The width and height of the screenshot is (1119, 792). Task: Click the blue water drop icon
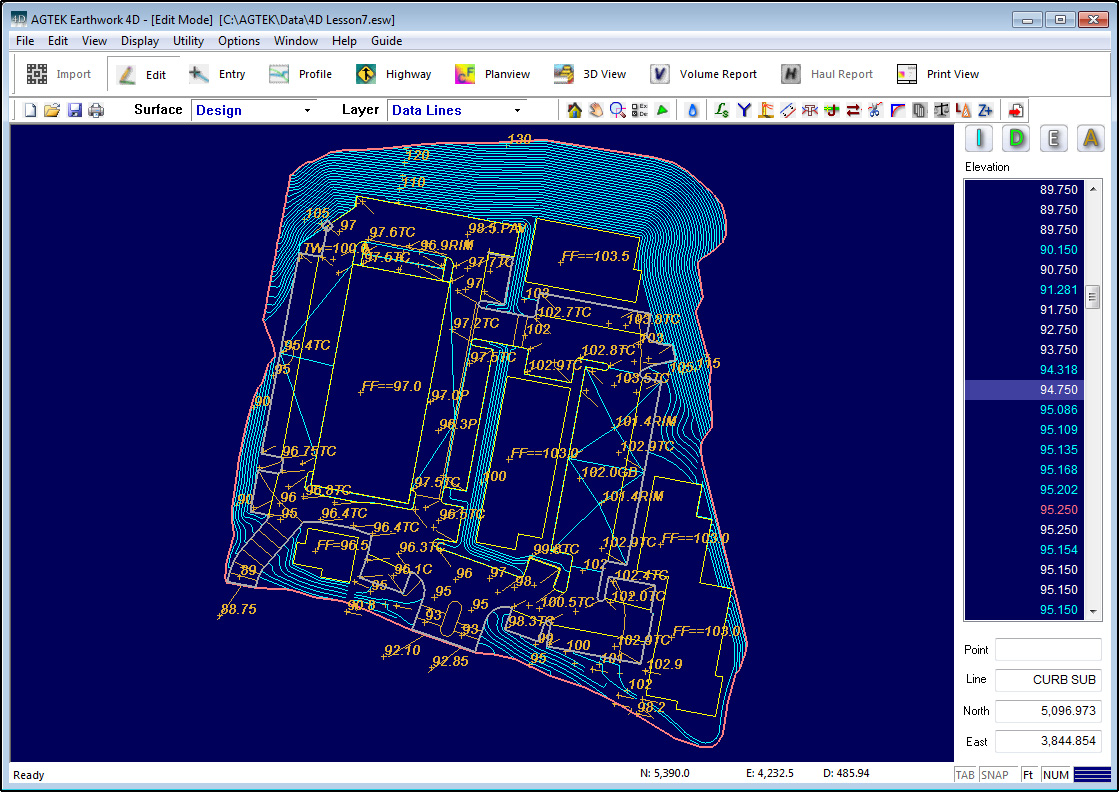(692, 110)
